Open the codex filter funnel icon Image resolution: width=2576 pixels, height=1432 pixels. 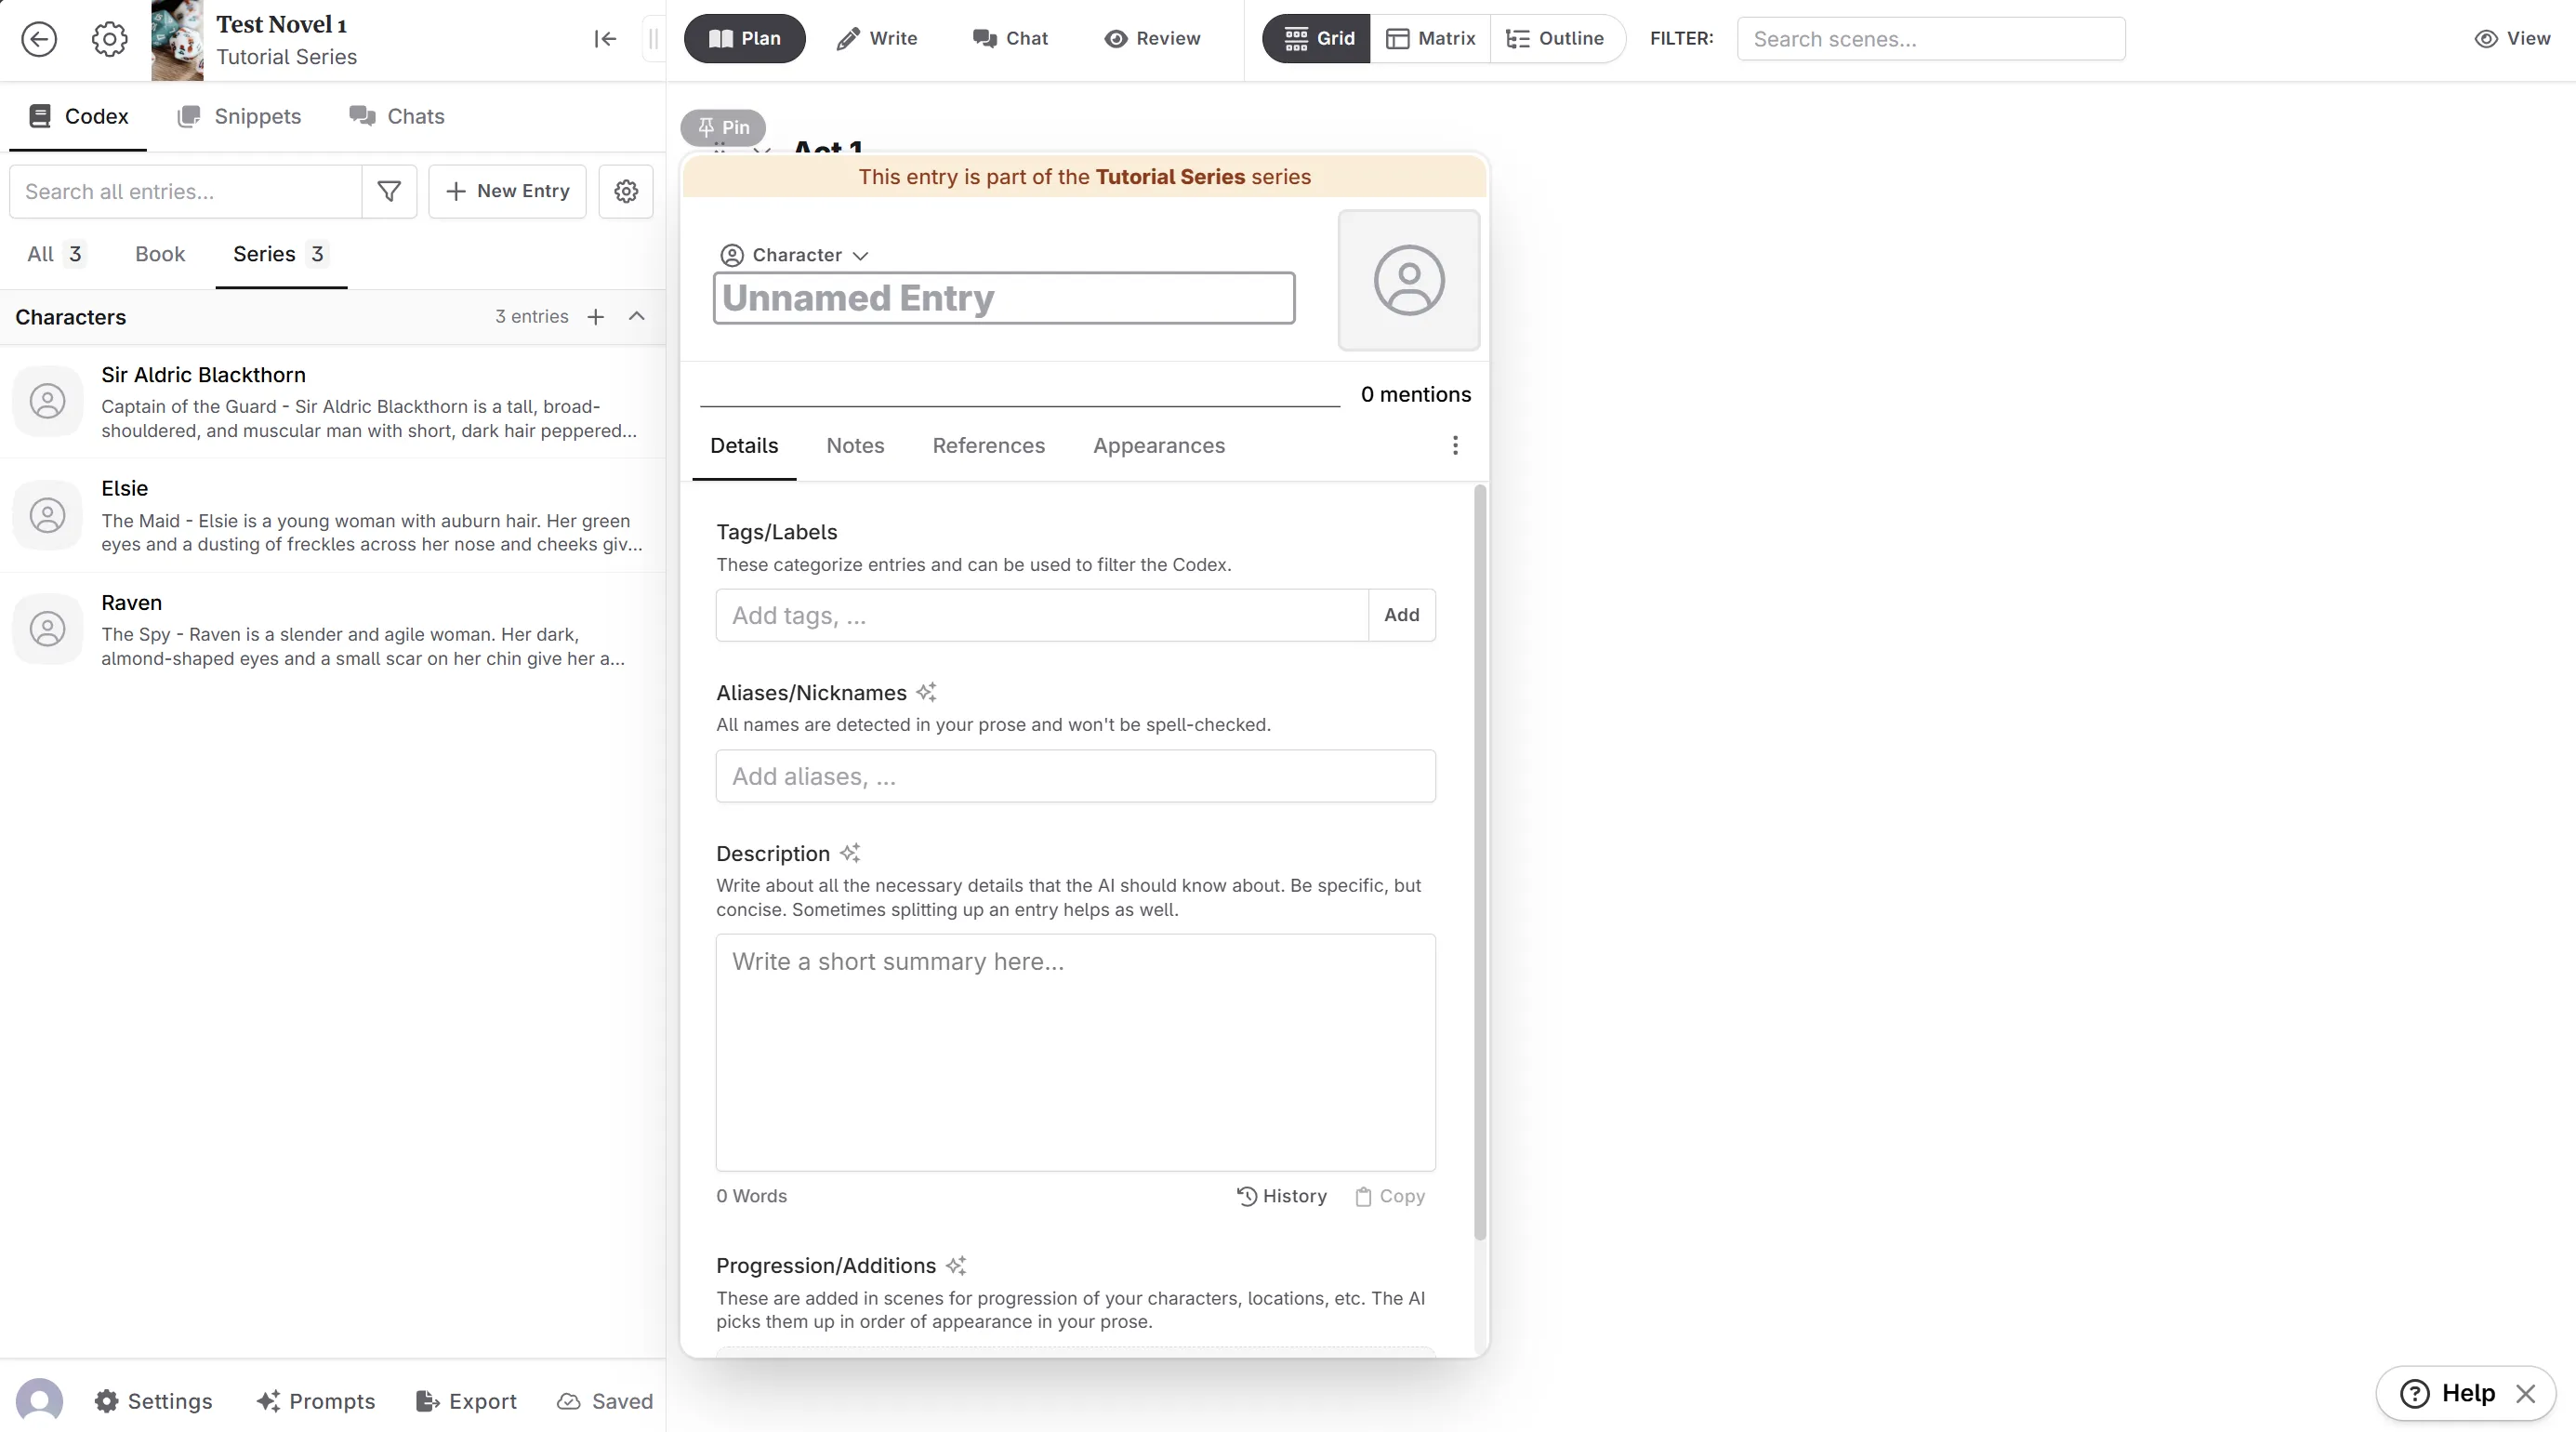pos(389,191)
